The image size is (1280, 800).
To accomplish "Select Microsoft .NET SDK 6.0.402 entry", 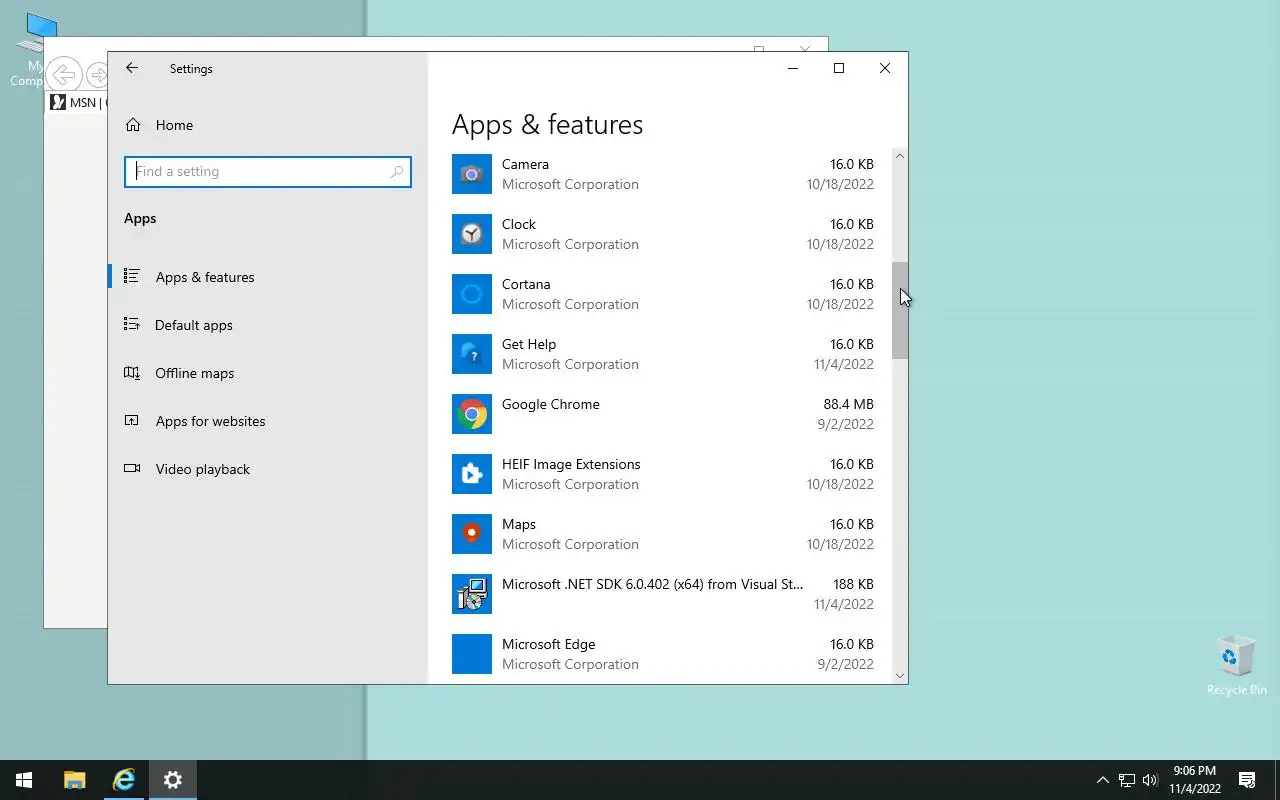I will (x=652, y=584).
